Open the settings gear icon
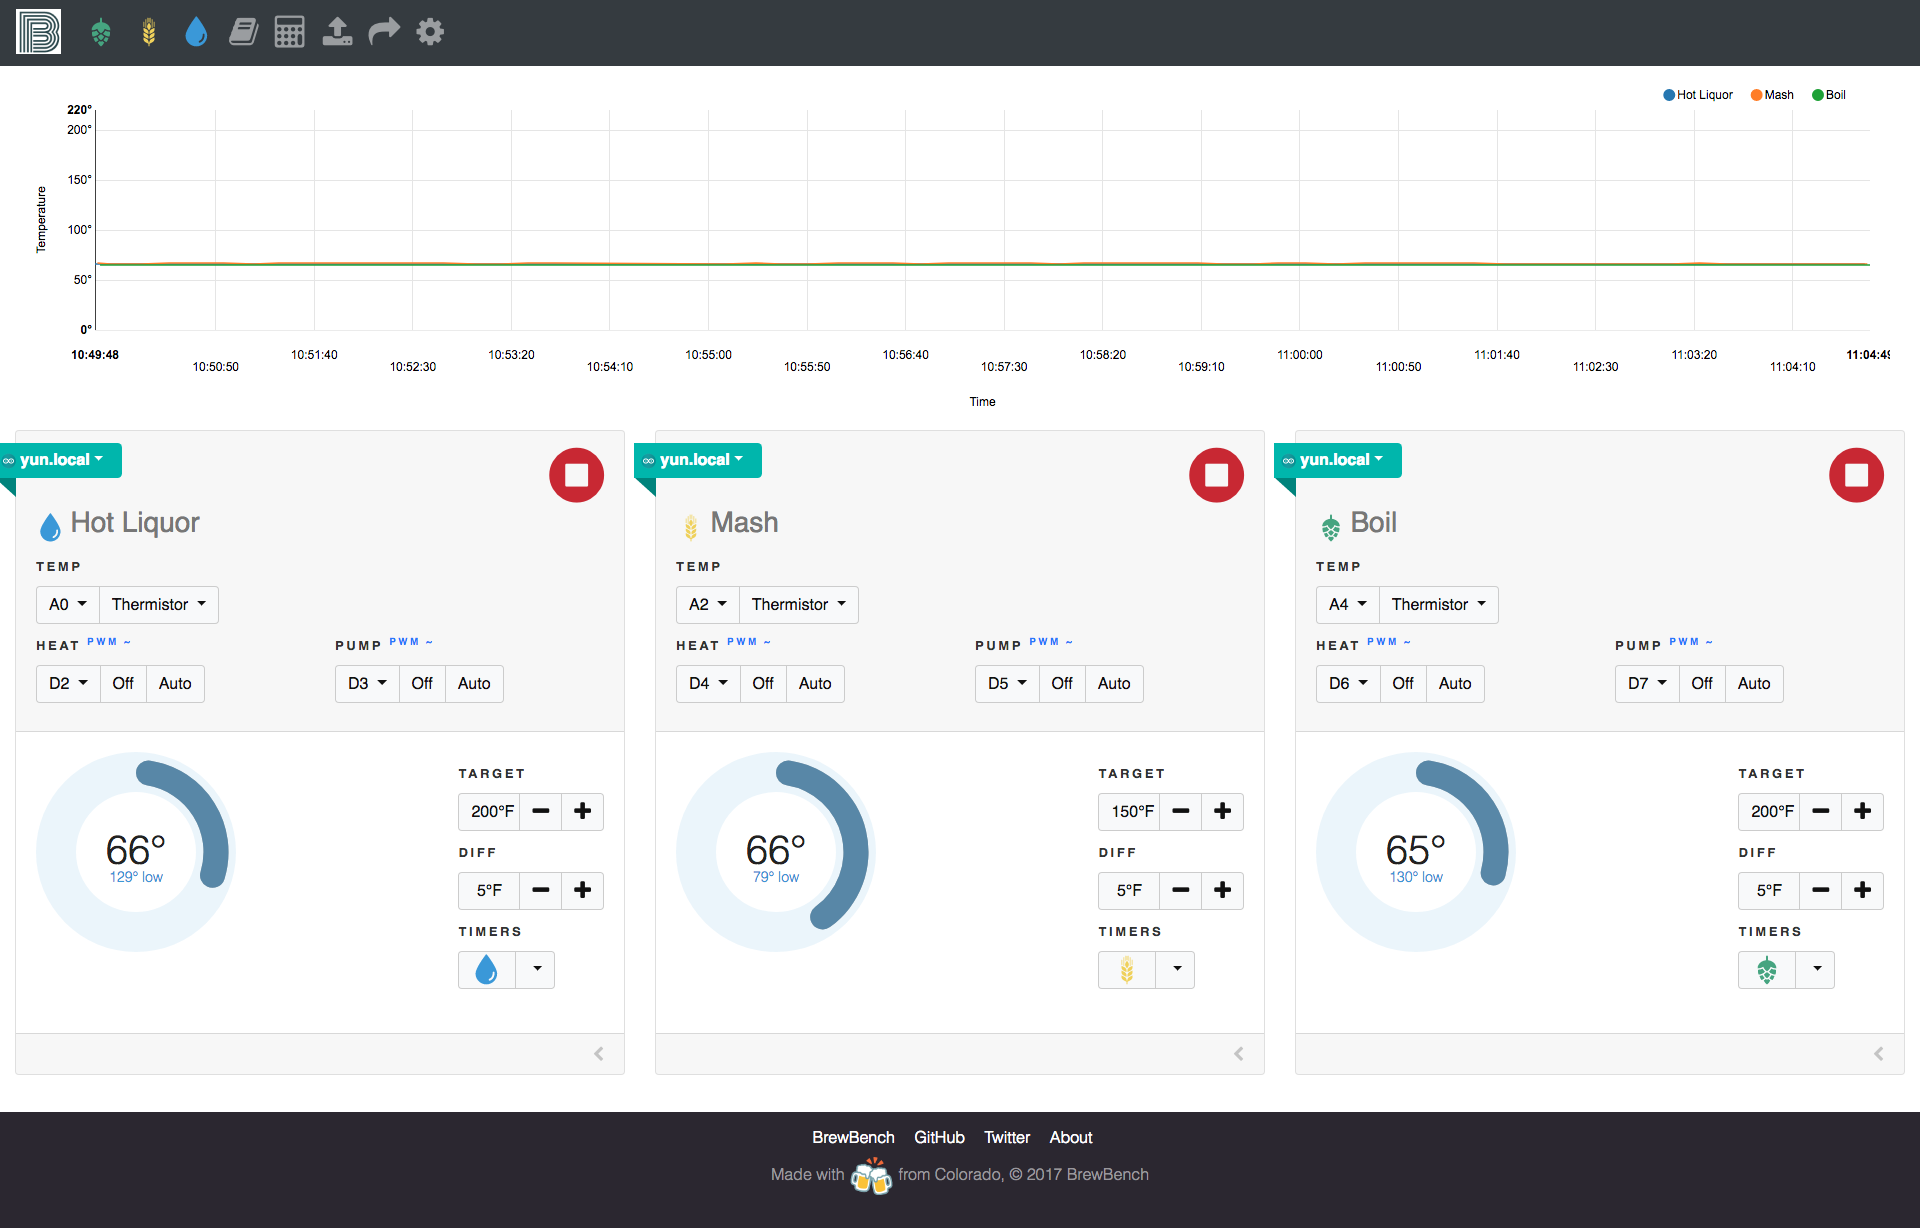Image resolution: width=1920 pixels, height=1228 pixels. point(430,31)
